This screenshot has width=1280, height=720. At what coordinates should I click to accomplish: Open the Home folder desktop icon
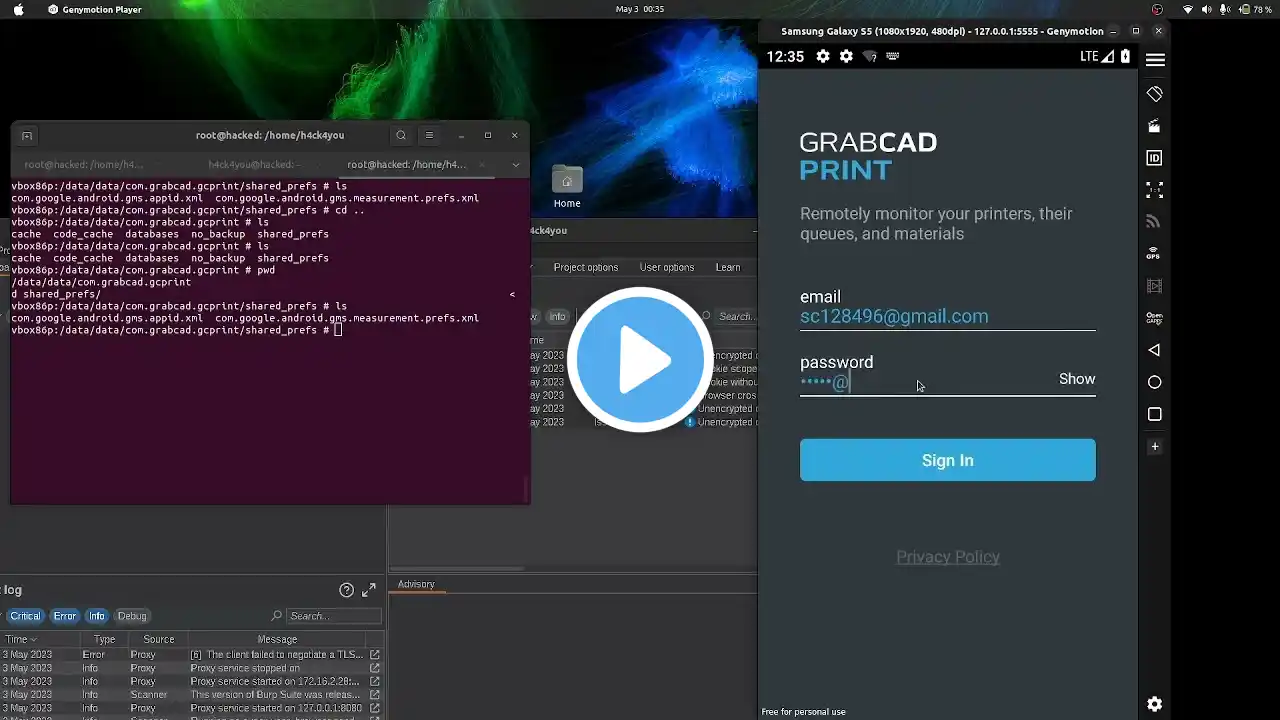[x=567, y=187]
